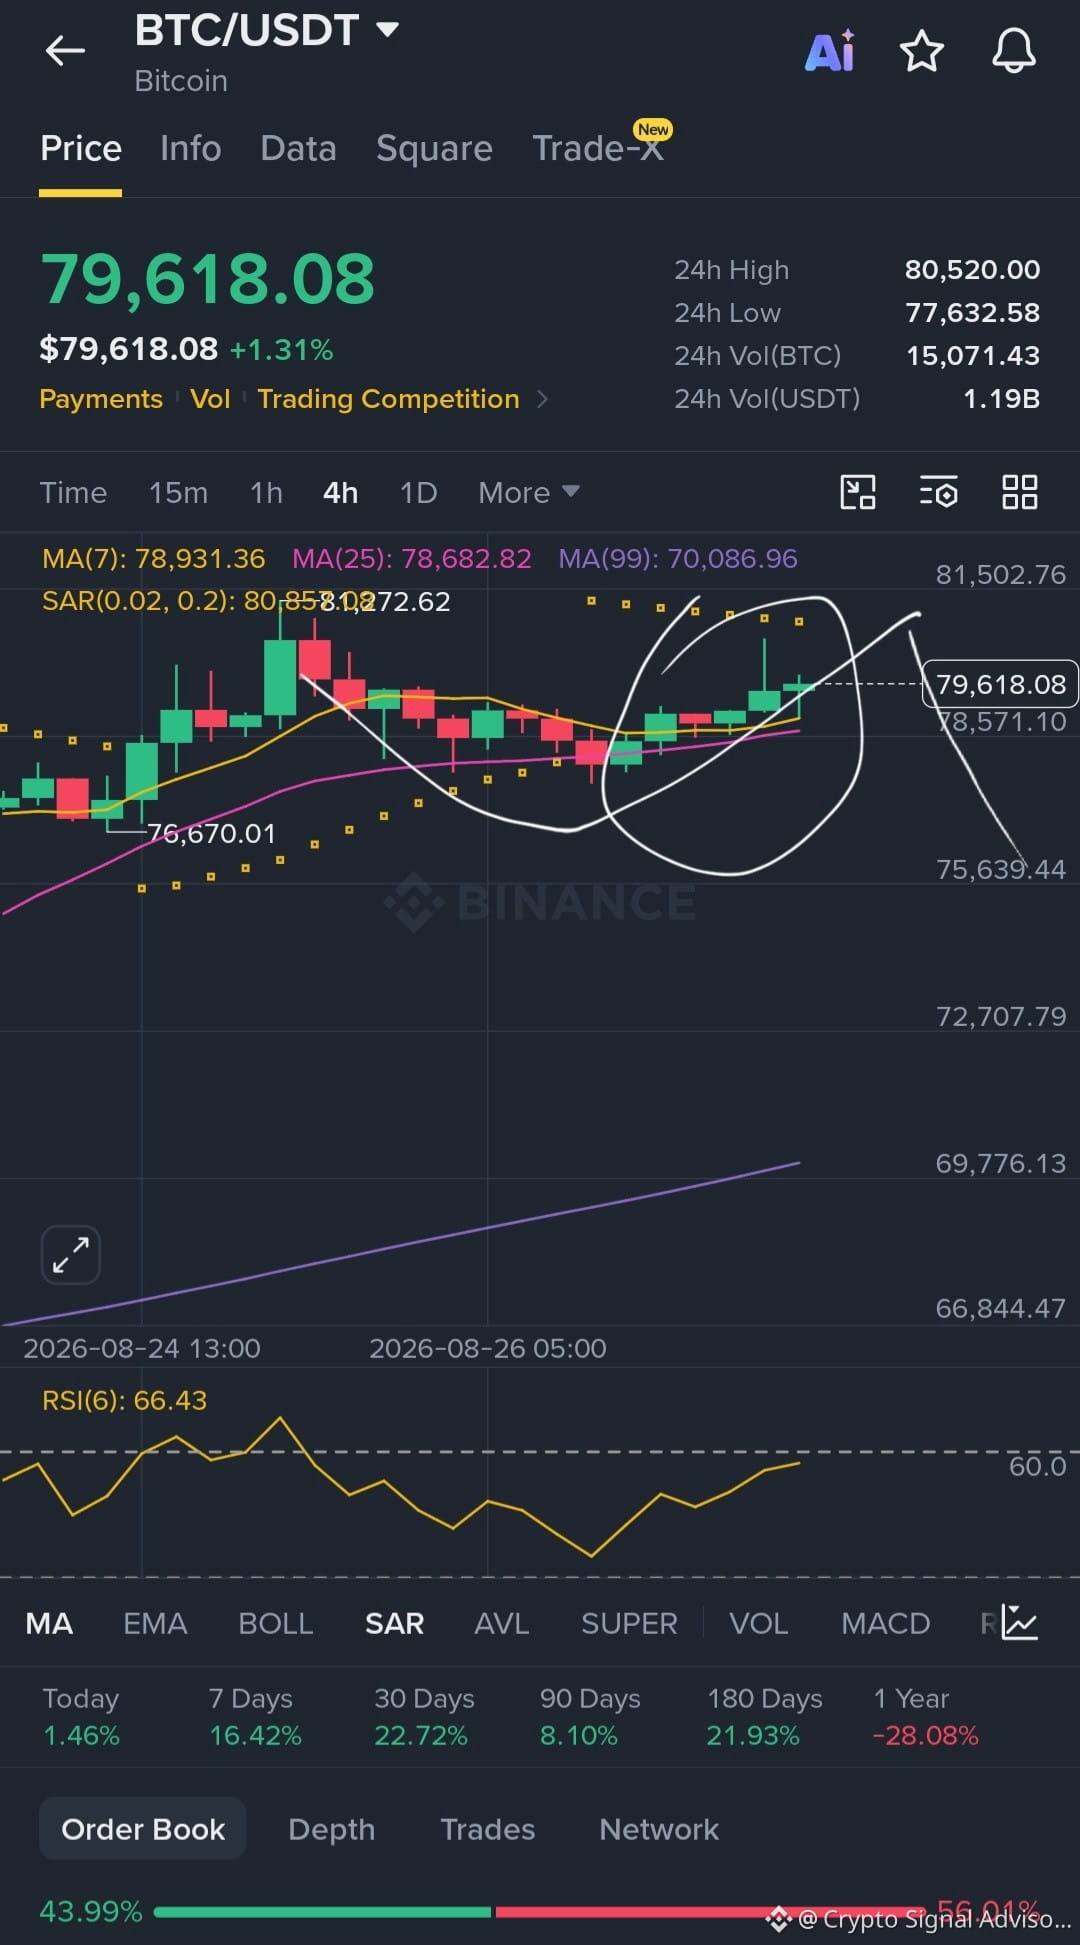Viewport: 1080px width, 1945px height.
Task: Tap the MA(7) value label
Action: [153, 558]
